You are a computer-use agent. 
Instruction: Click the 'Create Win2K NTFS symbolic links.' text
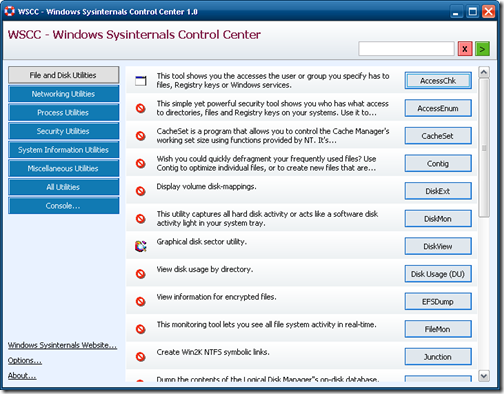click(x=213, y=352)
